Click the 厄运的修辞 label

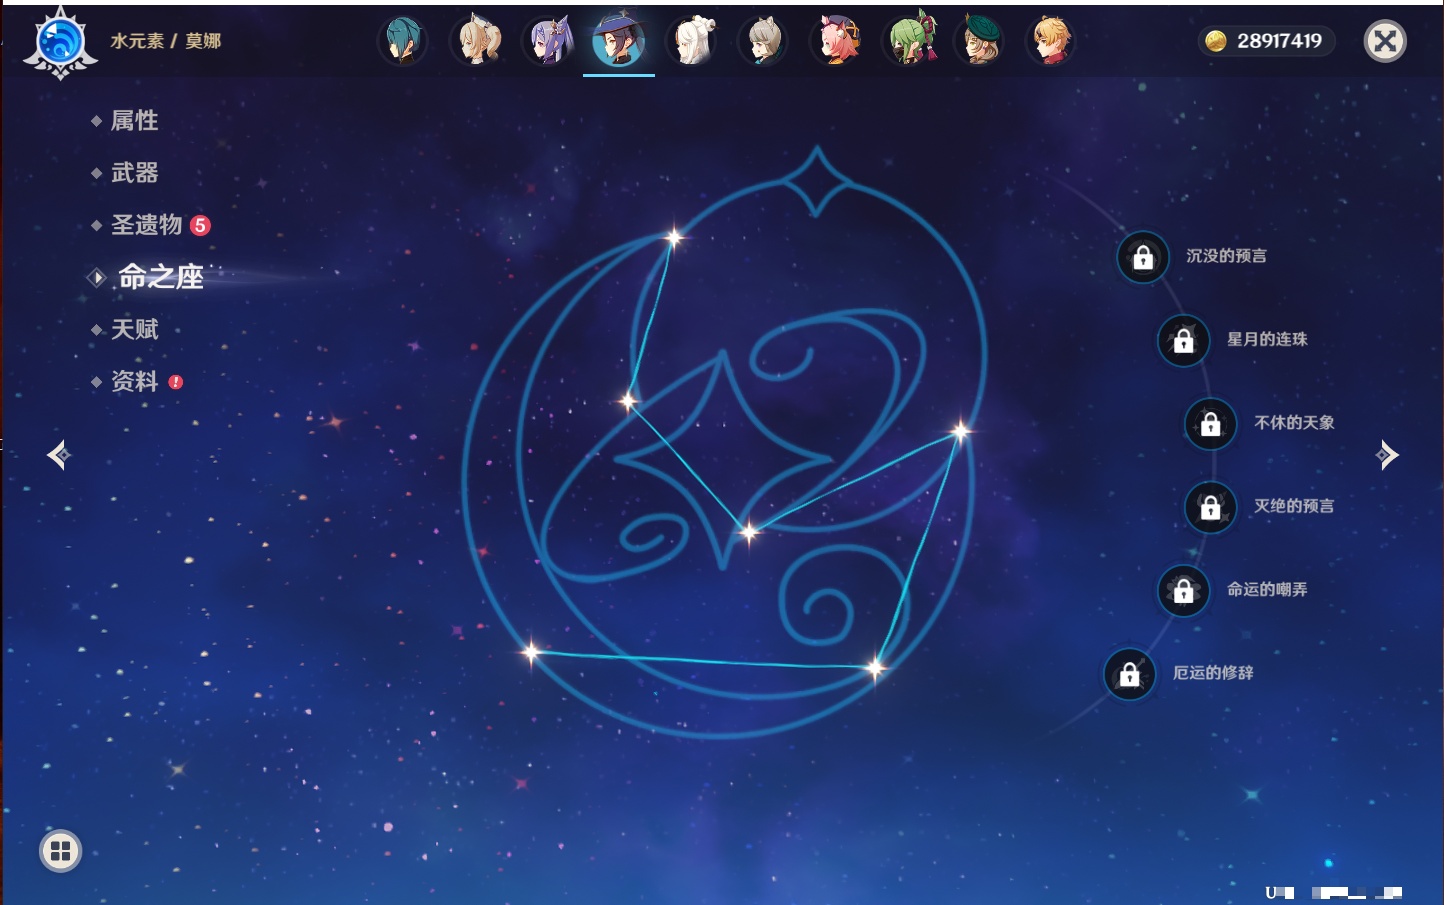coord(1213,673)
